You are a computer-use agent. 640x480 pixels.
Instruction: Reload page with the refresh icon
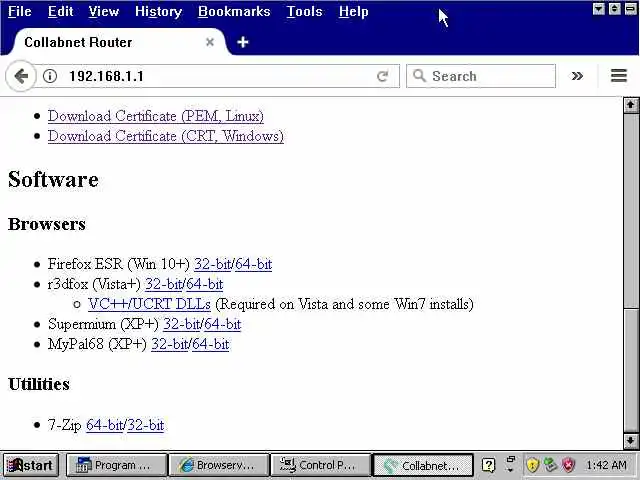382,76
